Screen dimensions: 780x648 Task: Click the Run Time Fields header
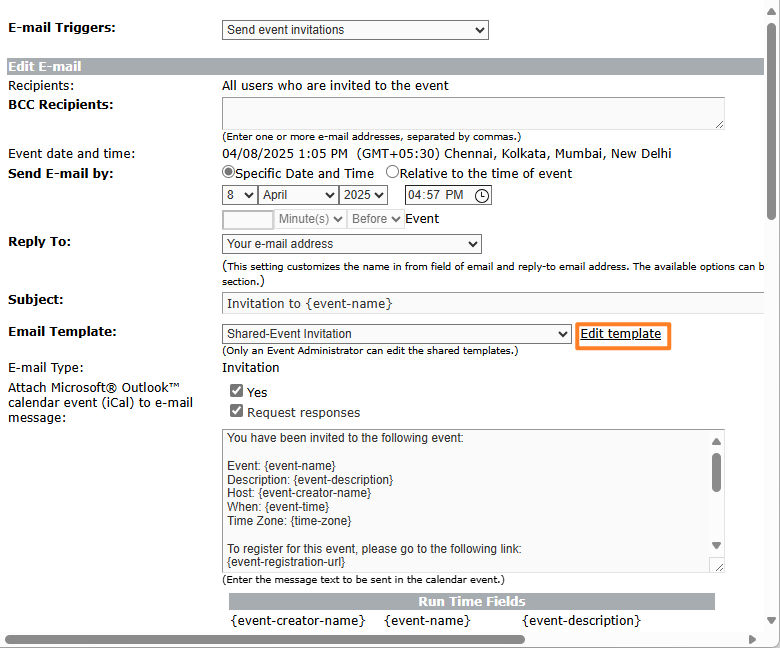point(472,601)
